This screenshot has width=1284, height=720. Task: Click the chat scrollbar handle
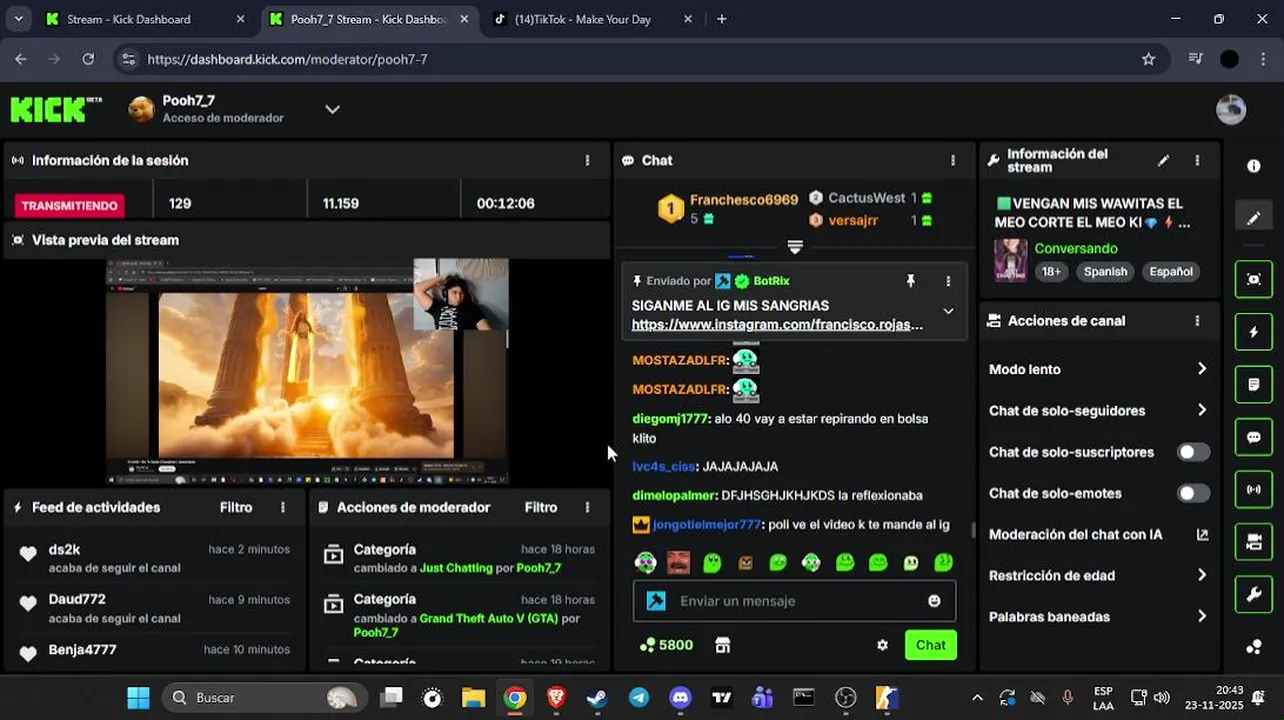pyautogui.click(x=973, y=530)
